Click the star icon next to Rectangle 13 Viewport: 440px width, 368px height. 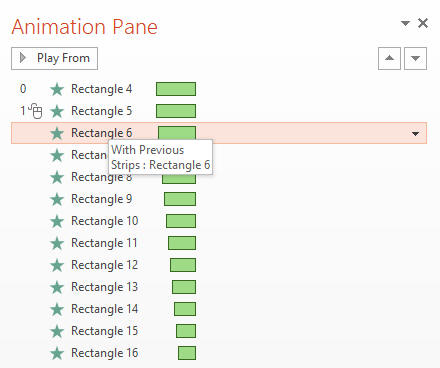point(57,287)
